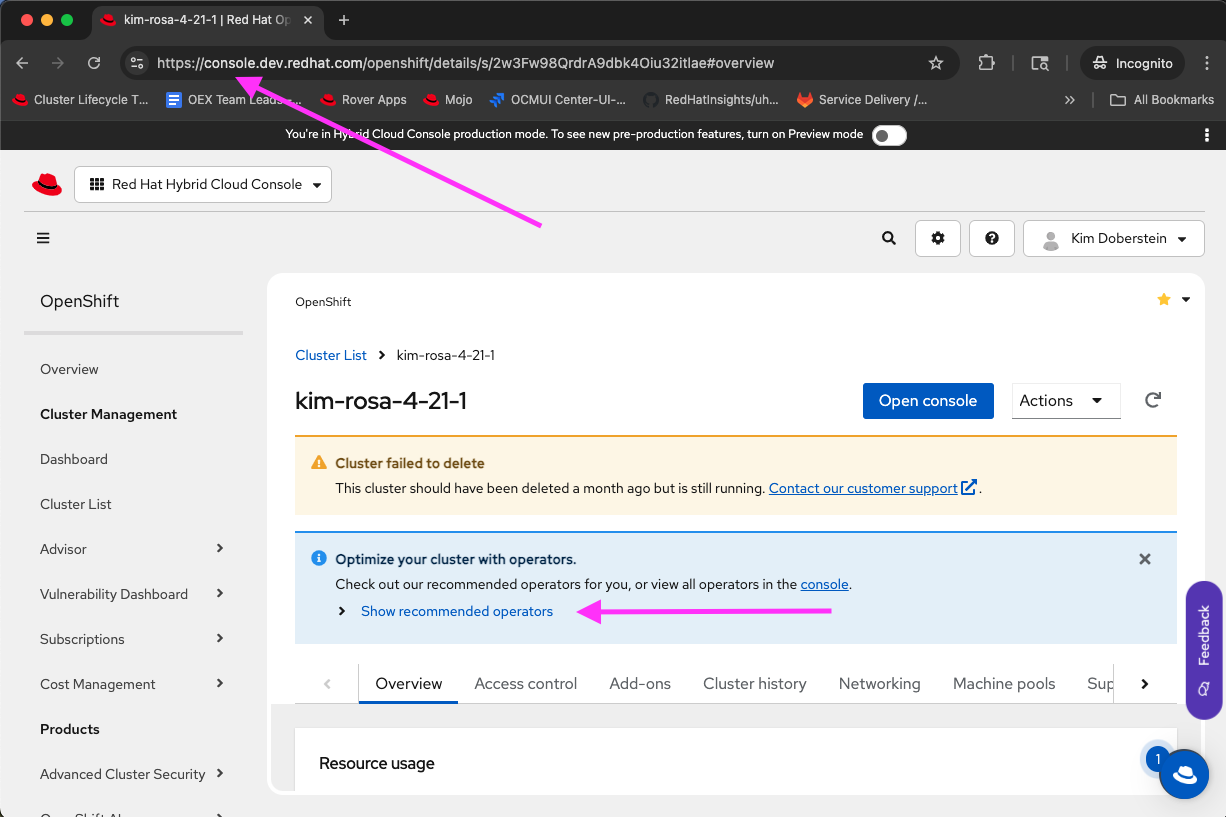
Task: Expand the Subscriptions sidebar section
Action: pyautogui.click(x=132, y=639)
